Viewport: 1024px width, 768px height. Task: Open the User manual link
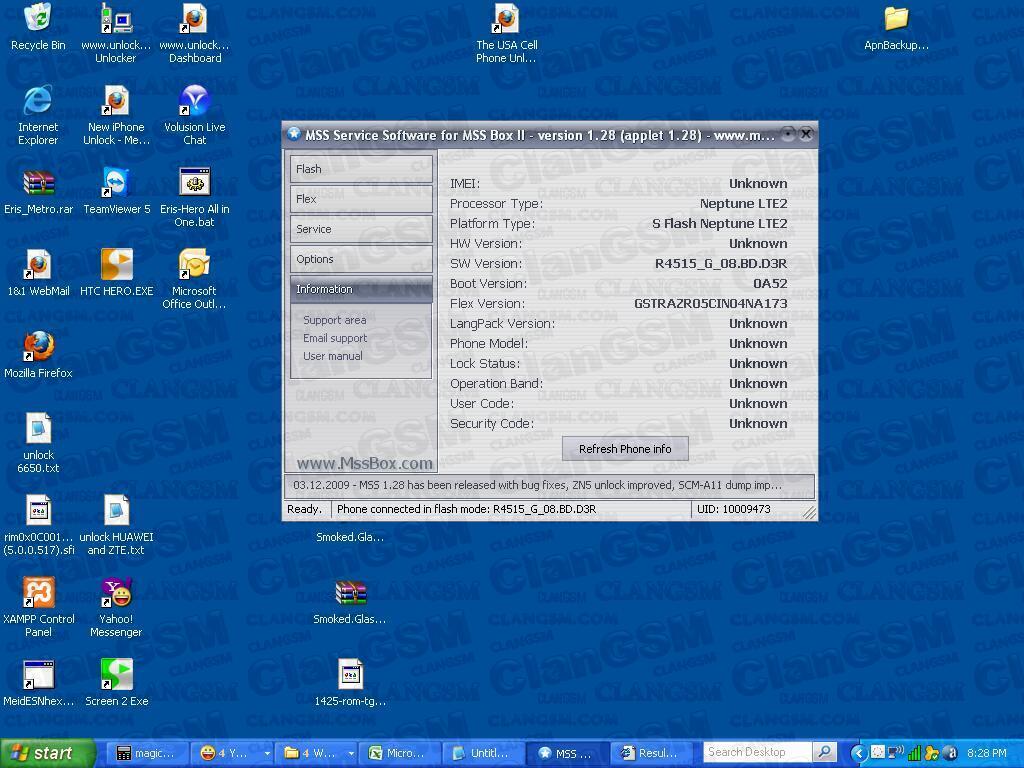click(x=332, y=356)
